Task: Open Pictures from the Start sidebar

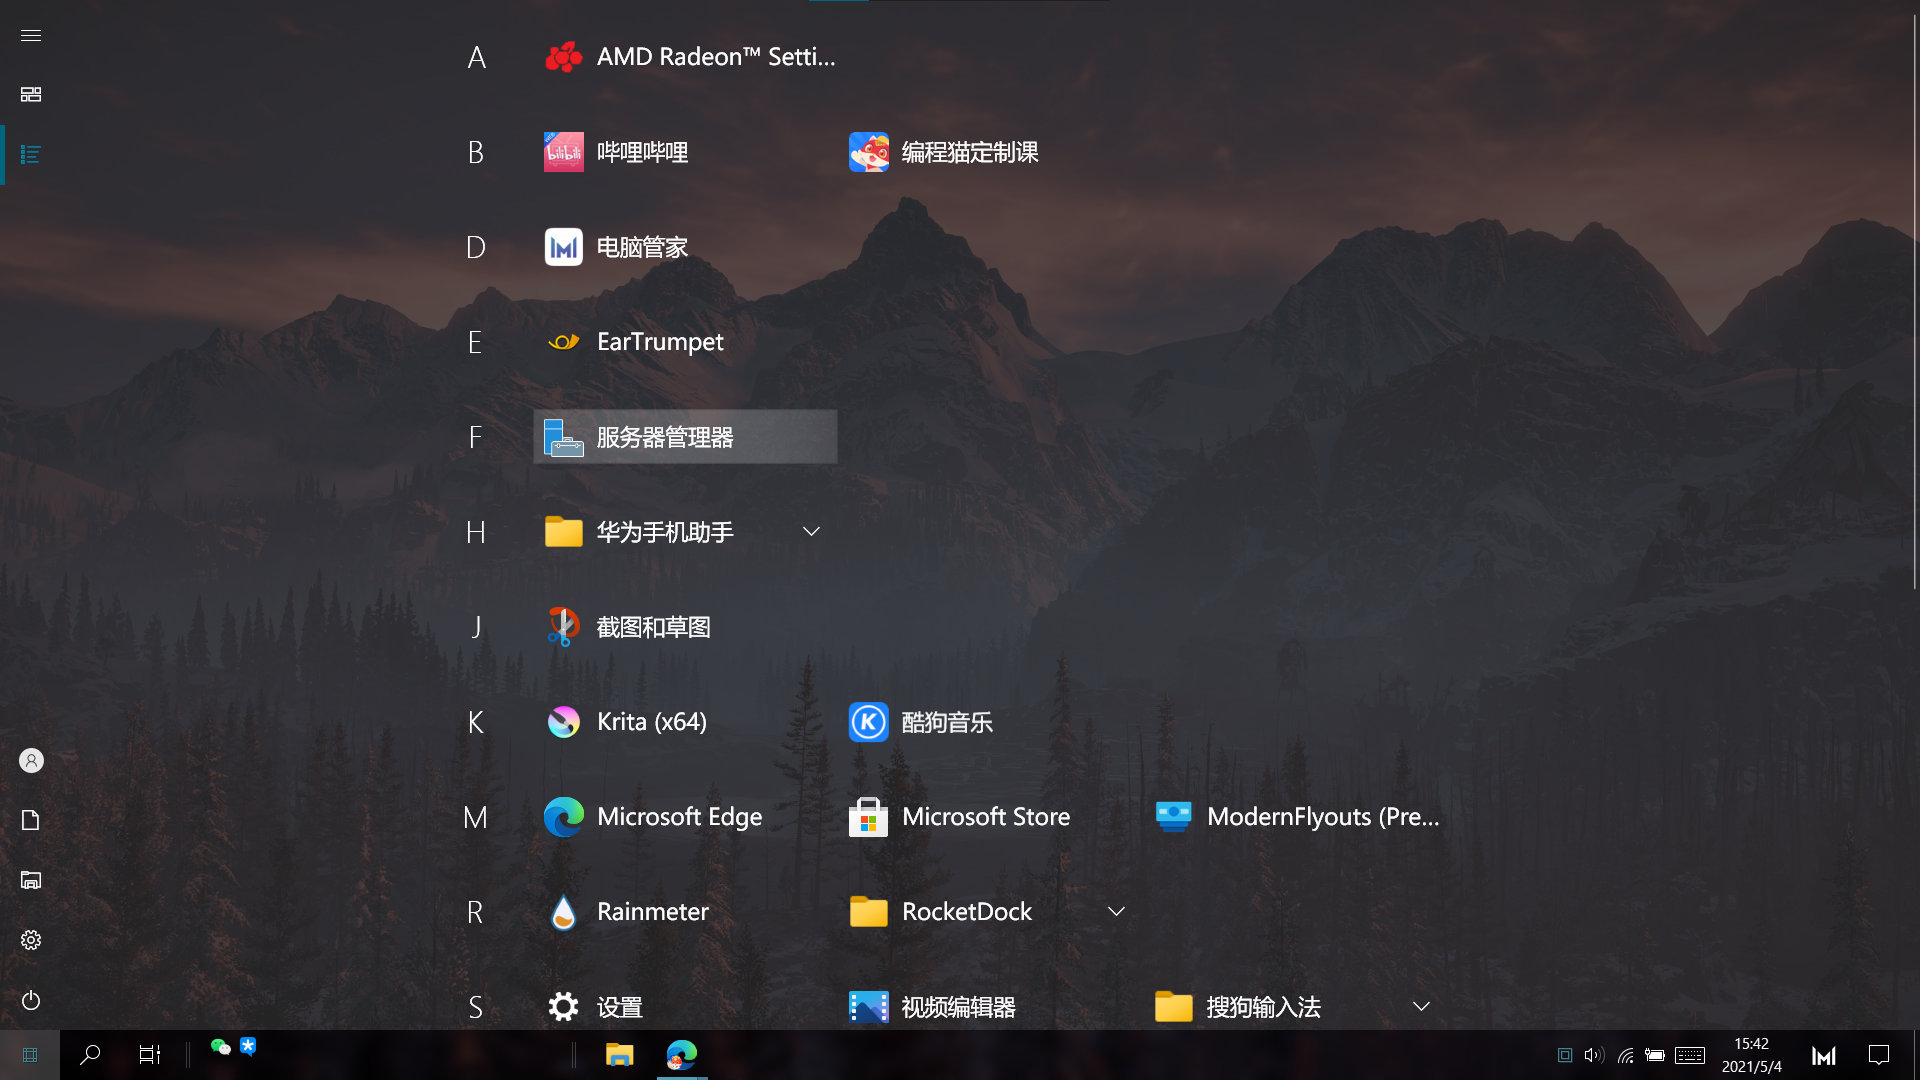Action: pos(31,881)
